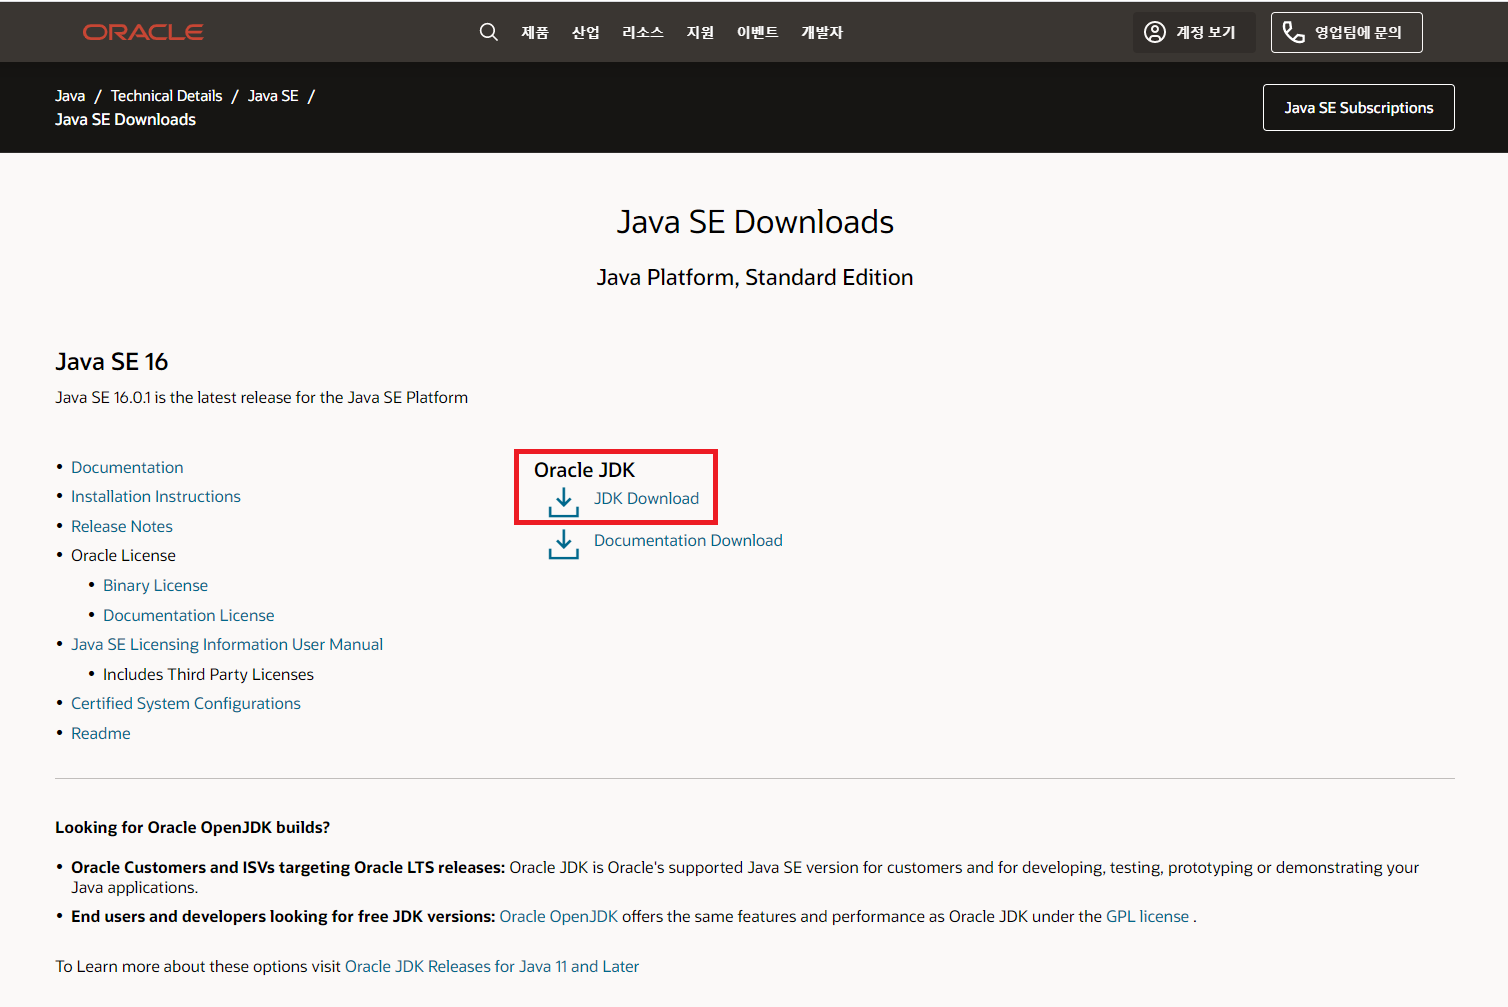Open Release Notes link

(122, 526)
